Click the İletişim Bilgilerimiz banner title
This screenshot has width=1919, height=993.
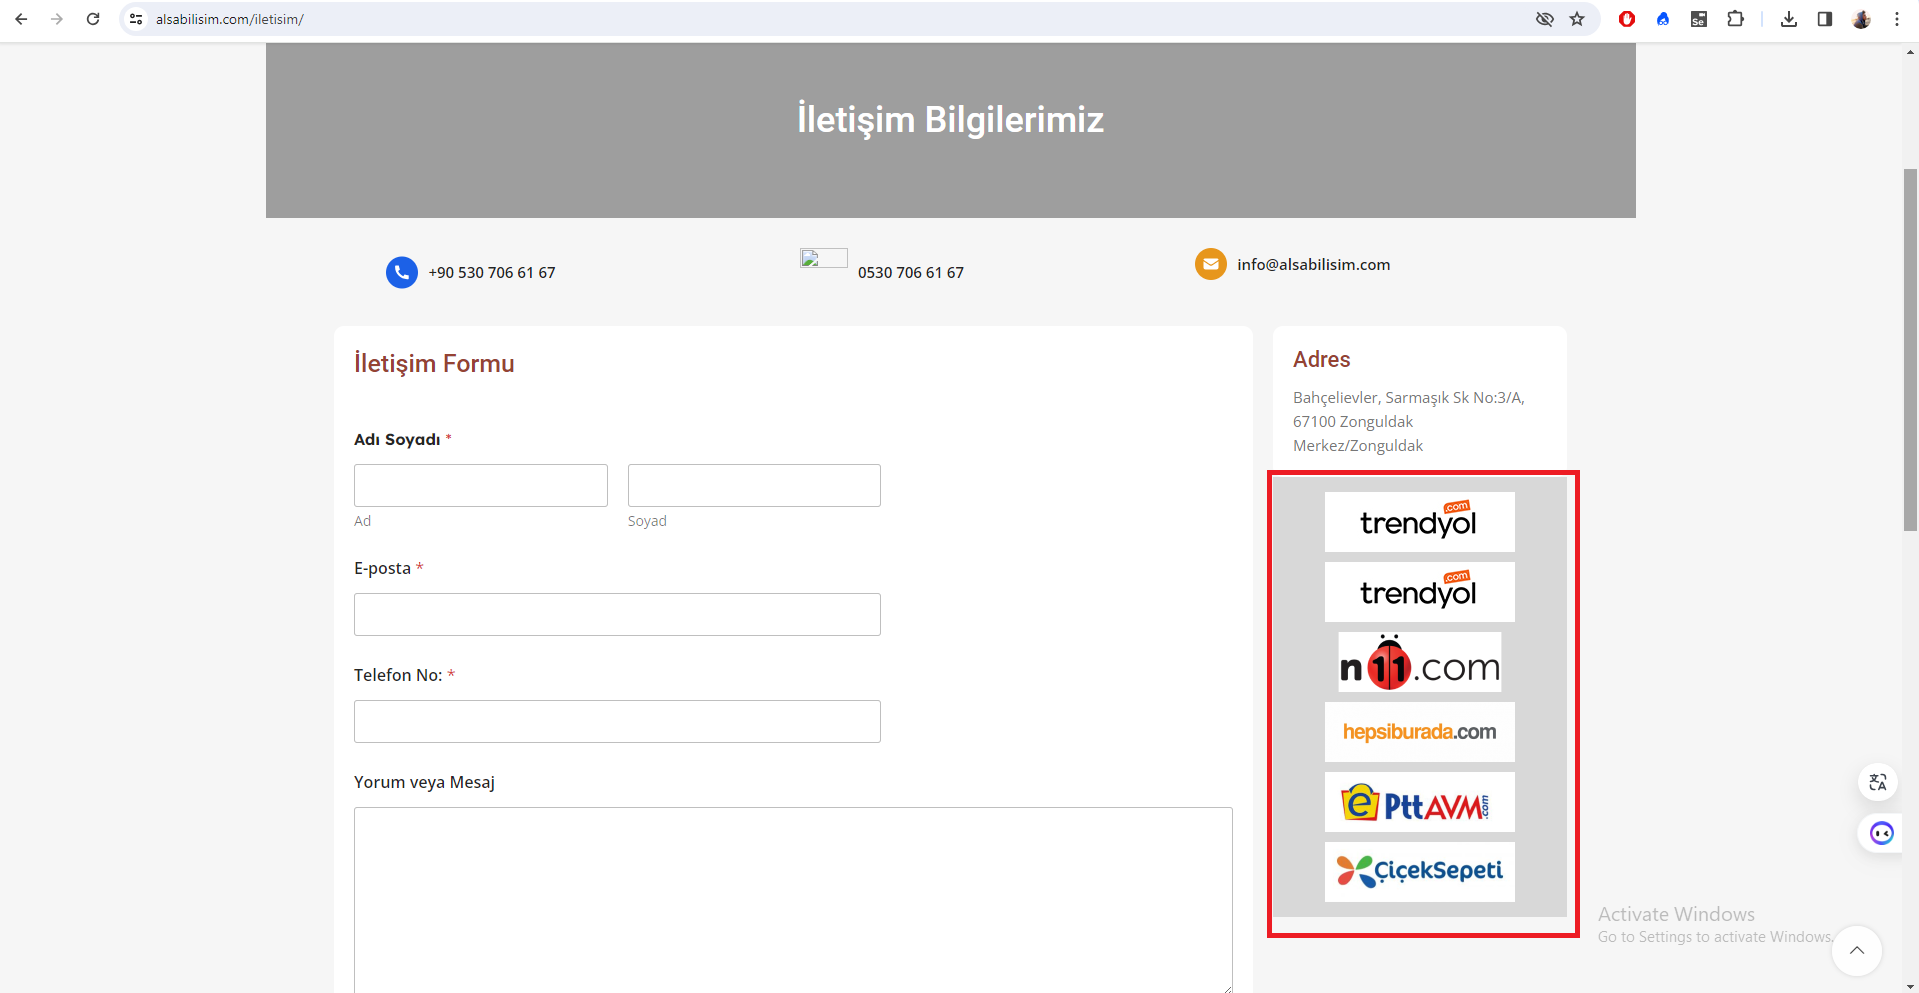point(951,120)
